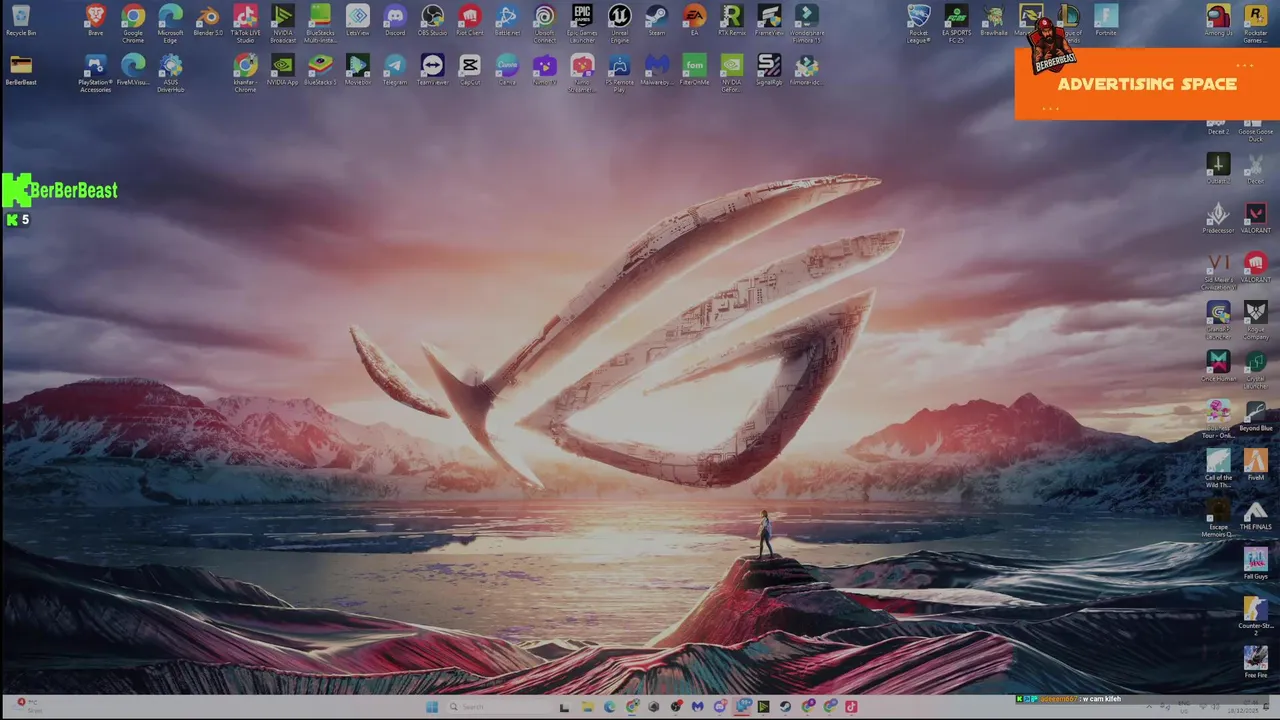
Task: Open the Rogue Company icon
Action: tap(1255, 320)
